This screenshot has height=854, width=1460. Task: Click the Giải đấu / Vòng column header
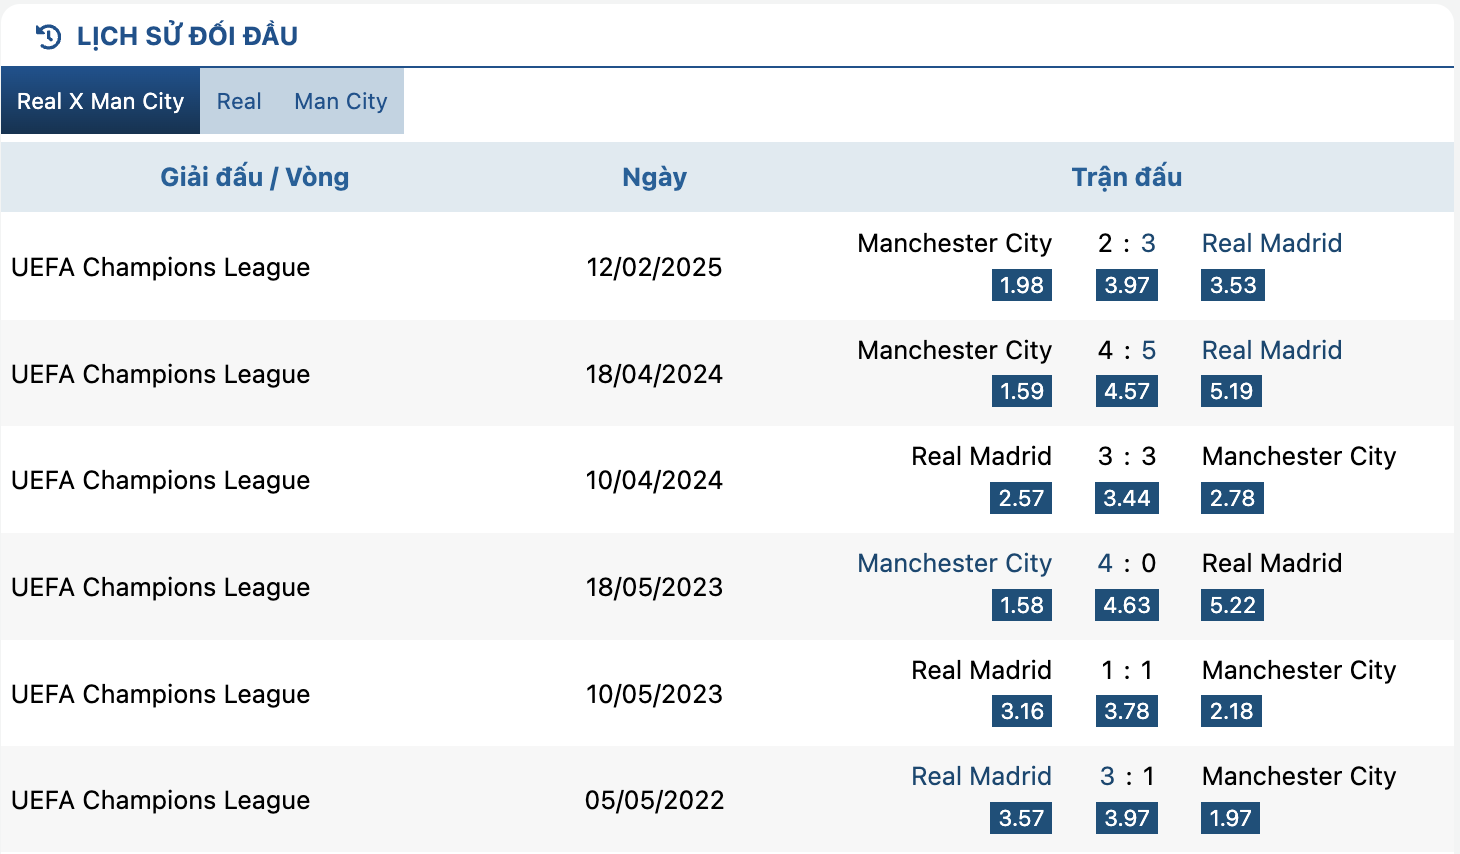[x=255, y=177]
